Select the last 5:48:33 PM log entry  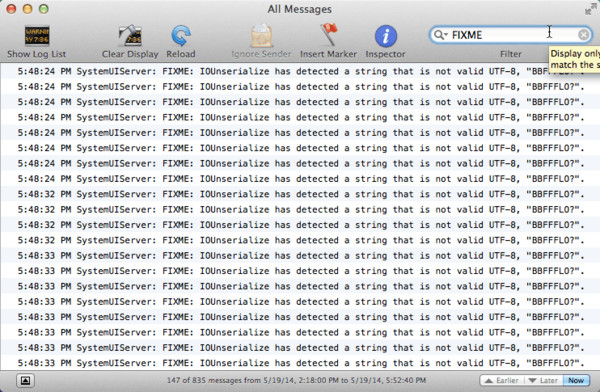pyautogui.click(x=300, y=363)
